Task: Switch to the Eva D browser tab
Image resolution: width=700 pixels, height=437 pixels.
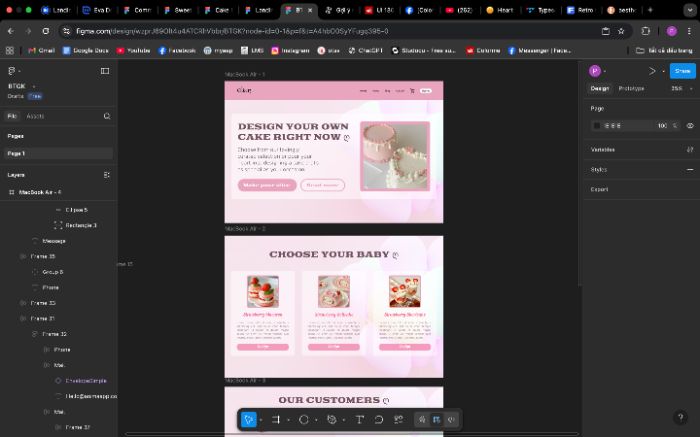Action: (x=97, y=10)
